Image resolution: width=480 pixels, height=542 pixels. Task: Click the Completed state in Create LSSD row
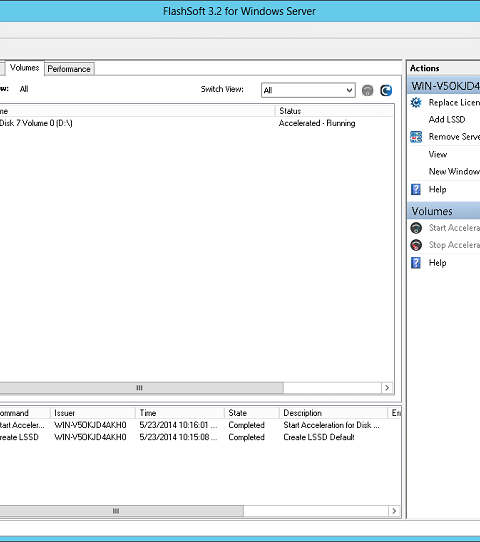(246, 437)
